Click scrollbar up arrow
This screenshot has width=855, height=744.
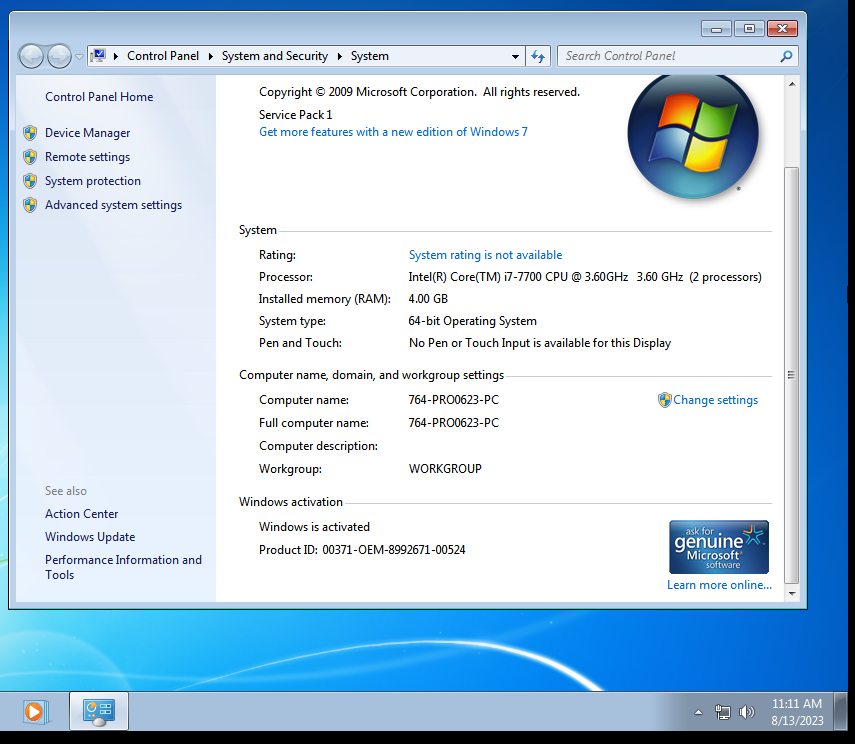click(x=792, y=84)
